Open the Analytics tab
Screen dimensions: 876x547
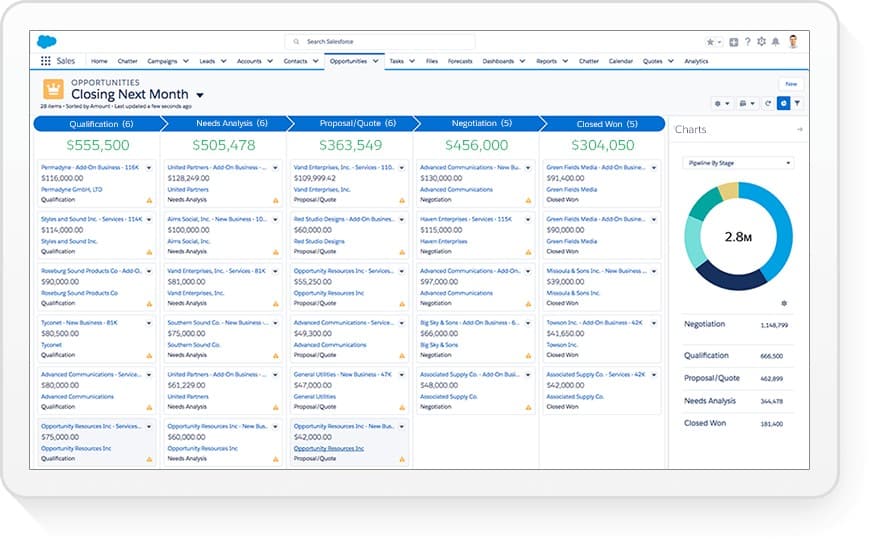[696, 61]
